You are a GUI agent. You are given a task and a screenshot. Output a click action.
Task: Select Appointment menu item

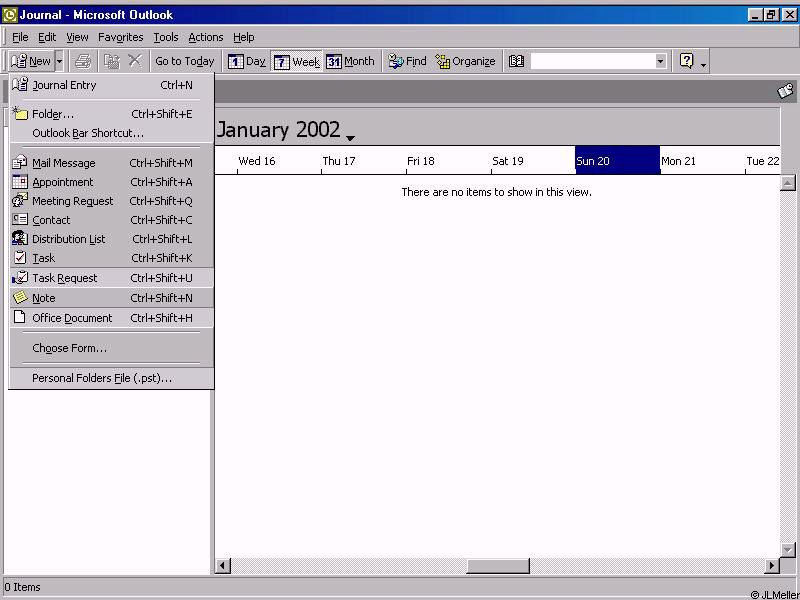pyautogui.click(x=111, y=182)
